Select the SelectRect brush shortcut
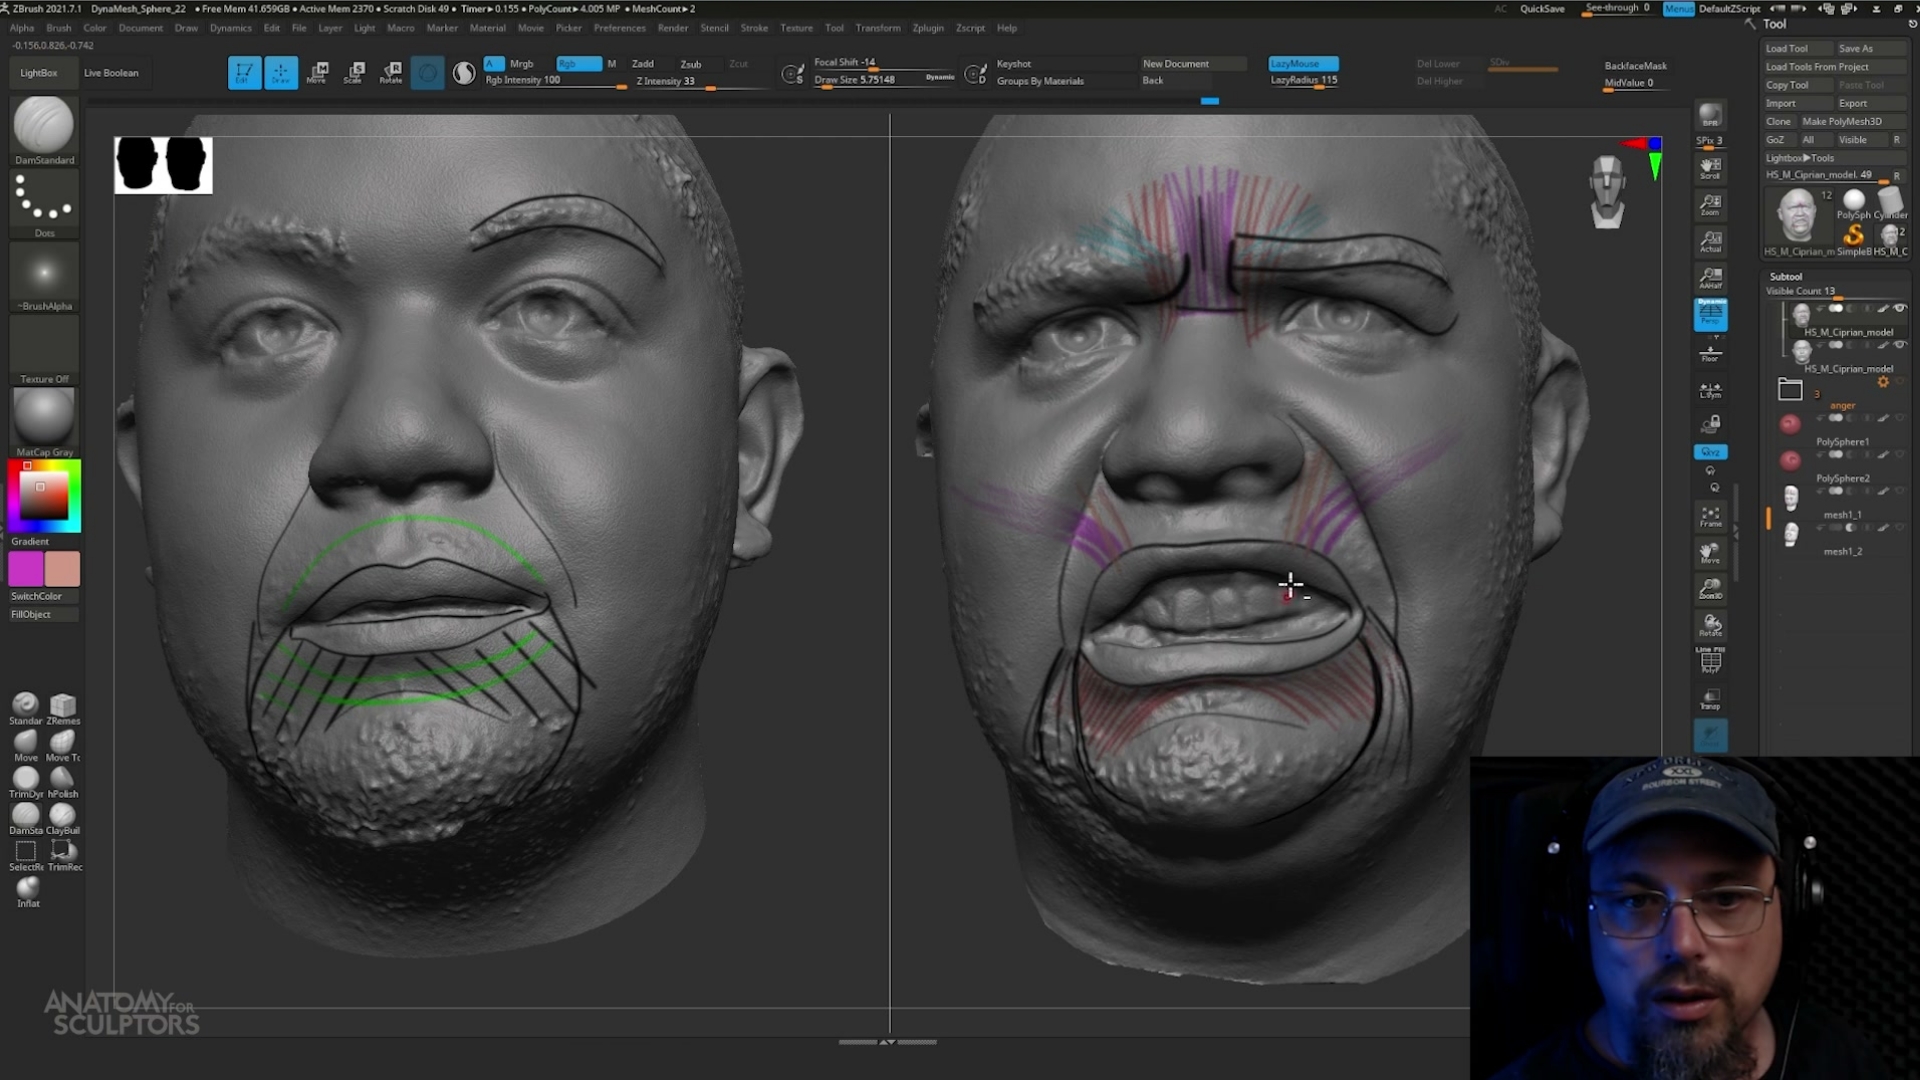This screenshot has height=1080, width=1920. [x=26, y=855]
